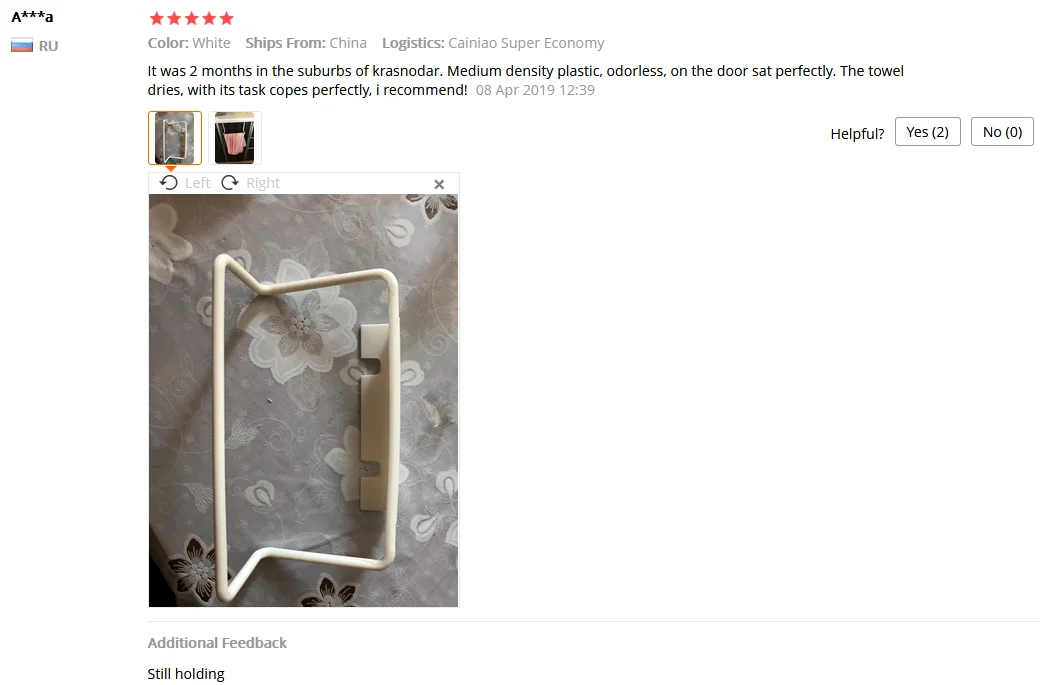Vote No (0) on review helpfulness
This screenshot has height=685, width=1040.
click(1002, 132)
